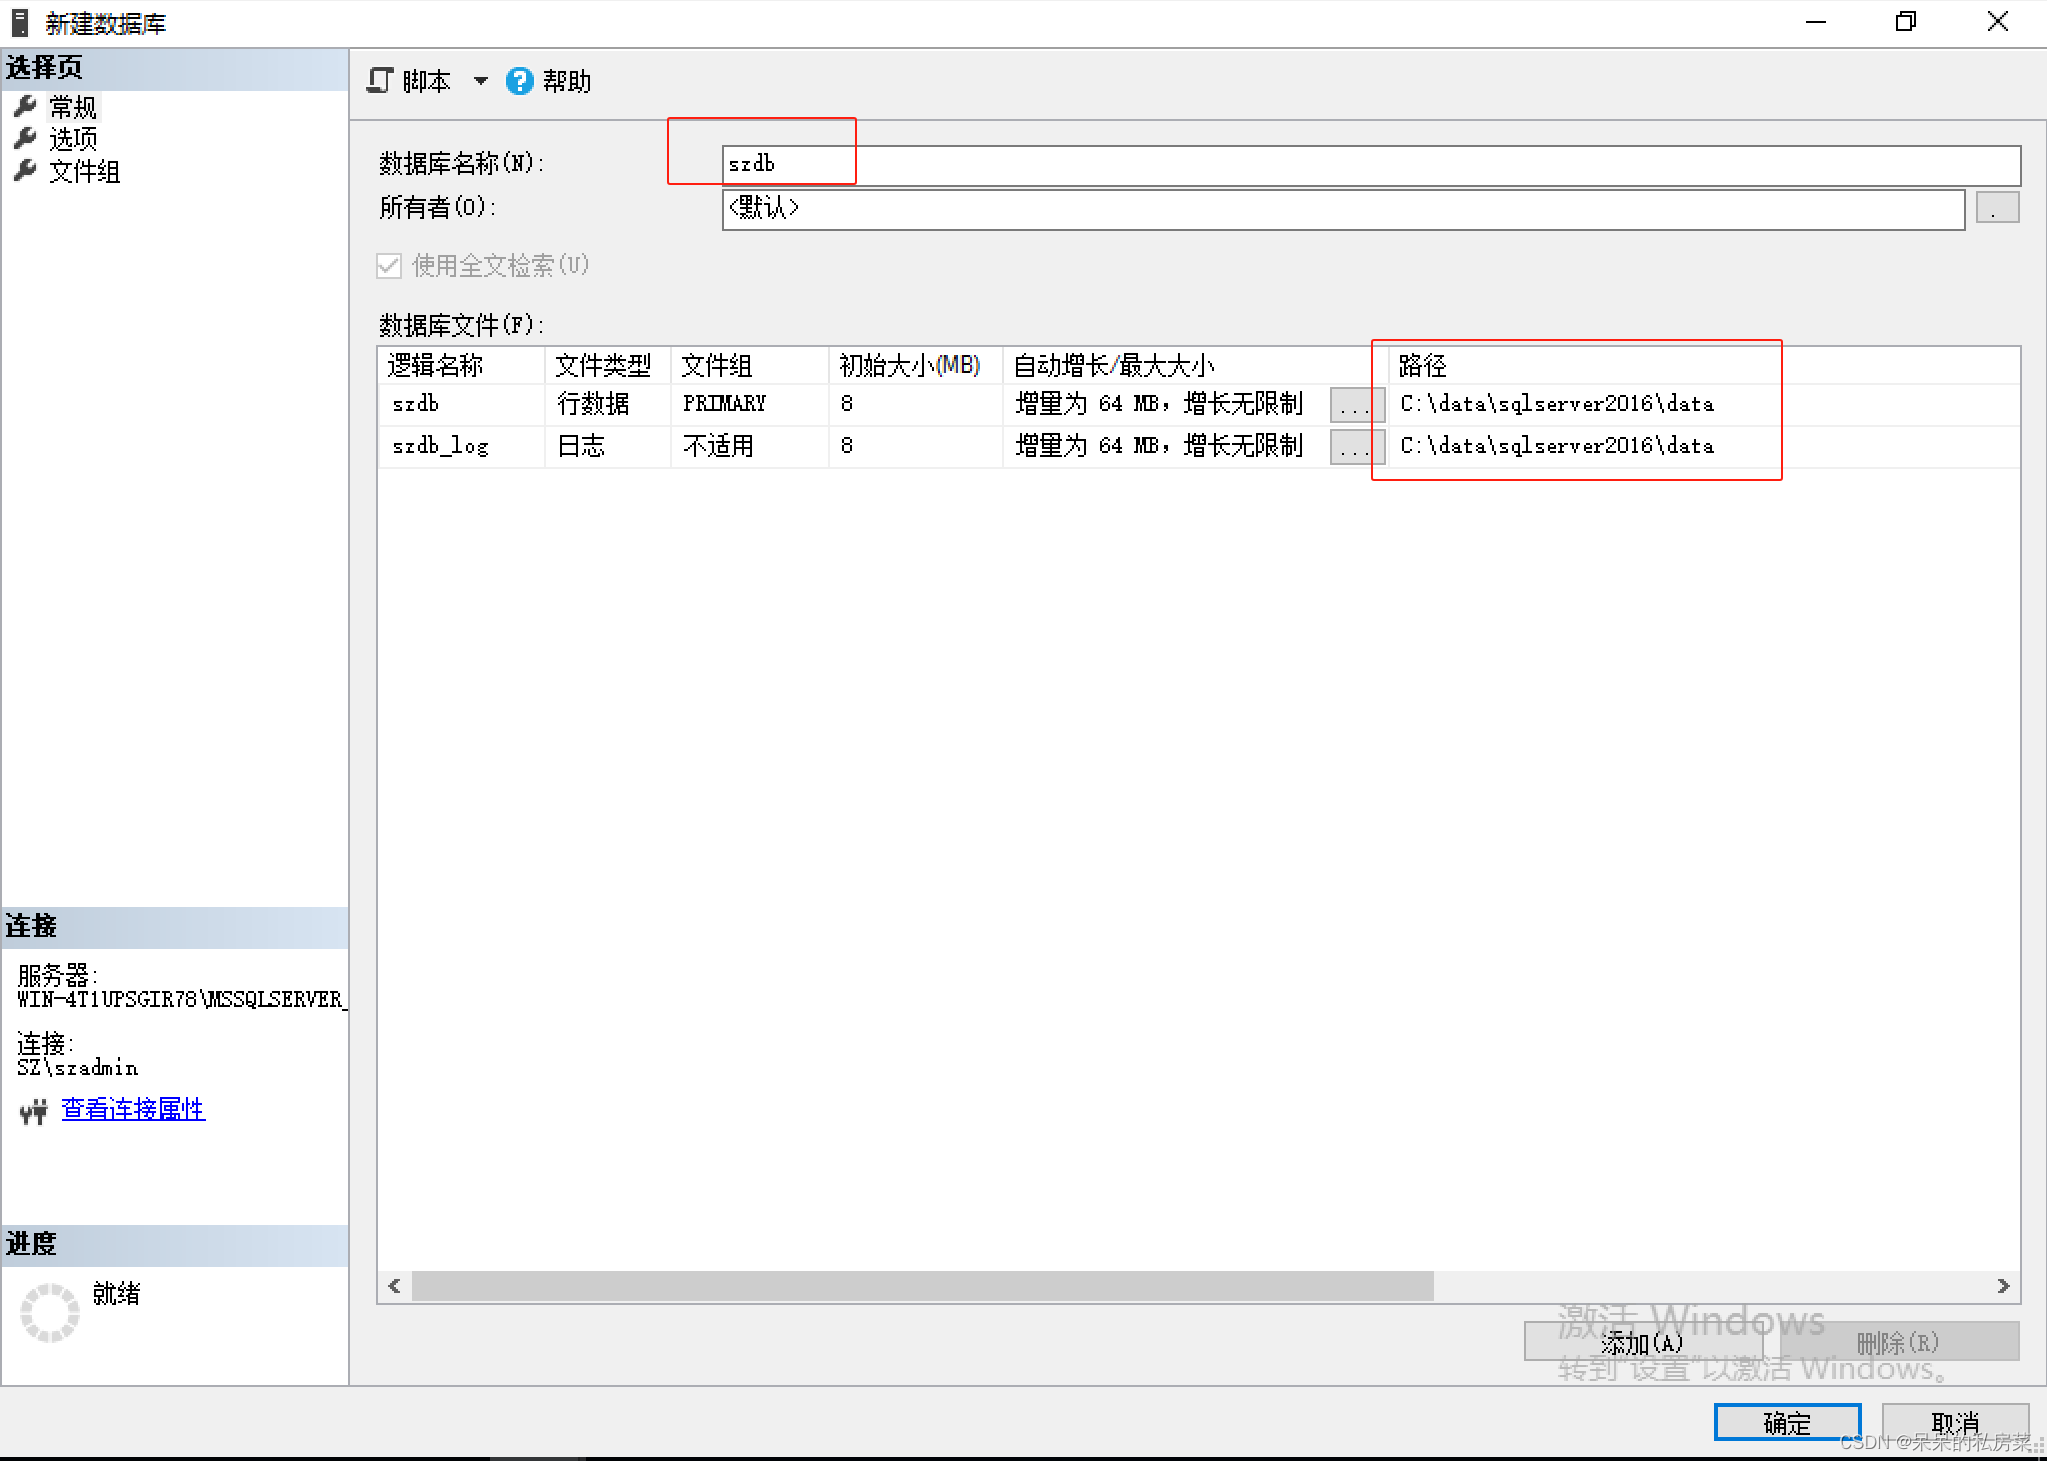Viewport: 2047px width, 1461px height.
Task: Click the connection properties icon
Action: tap(34, 1111)
